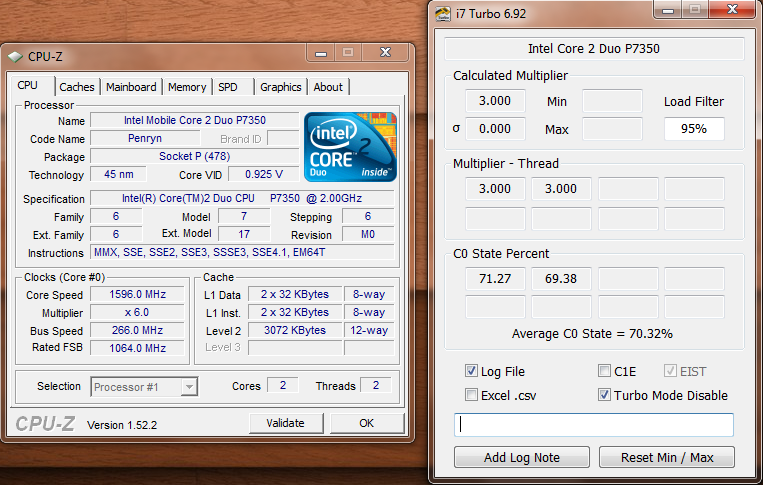Click the Calculated Multiplier value 3.000
Screen dimensions: 763x485
click(495, 101)
